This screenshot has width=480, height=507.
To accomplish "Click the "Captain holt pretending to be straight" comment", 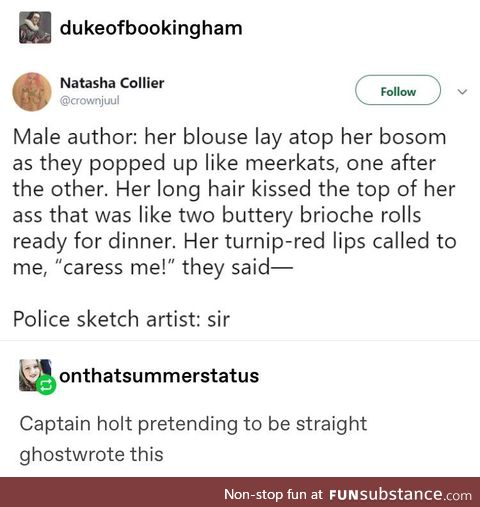I will [193, 424].
